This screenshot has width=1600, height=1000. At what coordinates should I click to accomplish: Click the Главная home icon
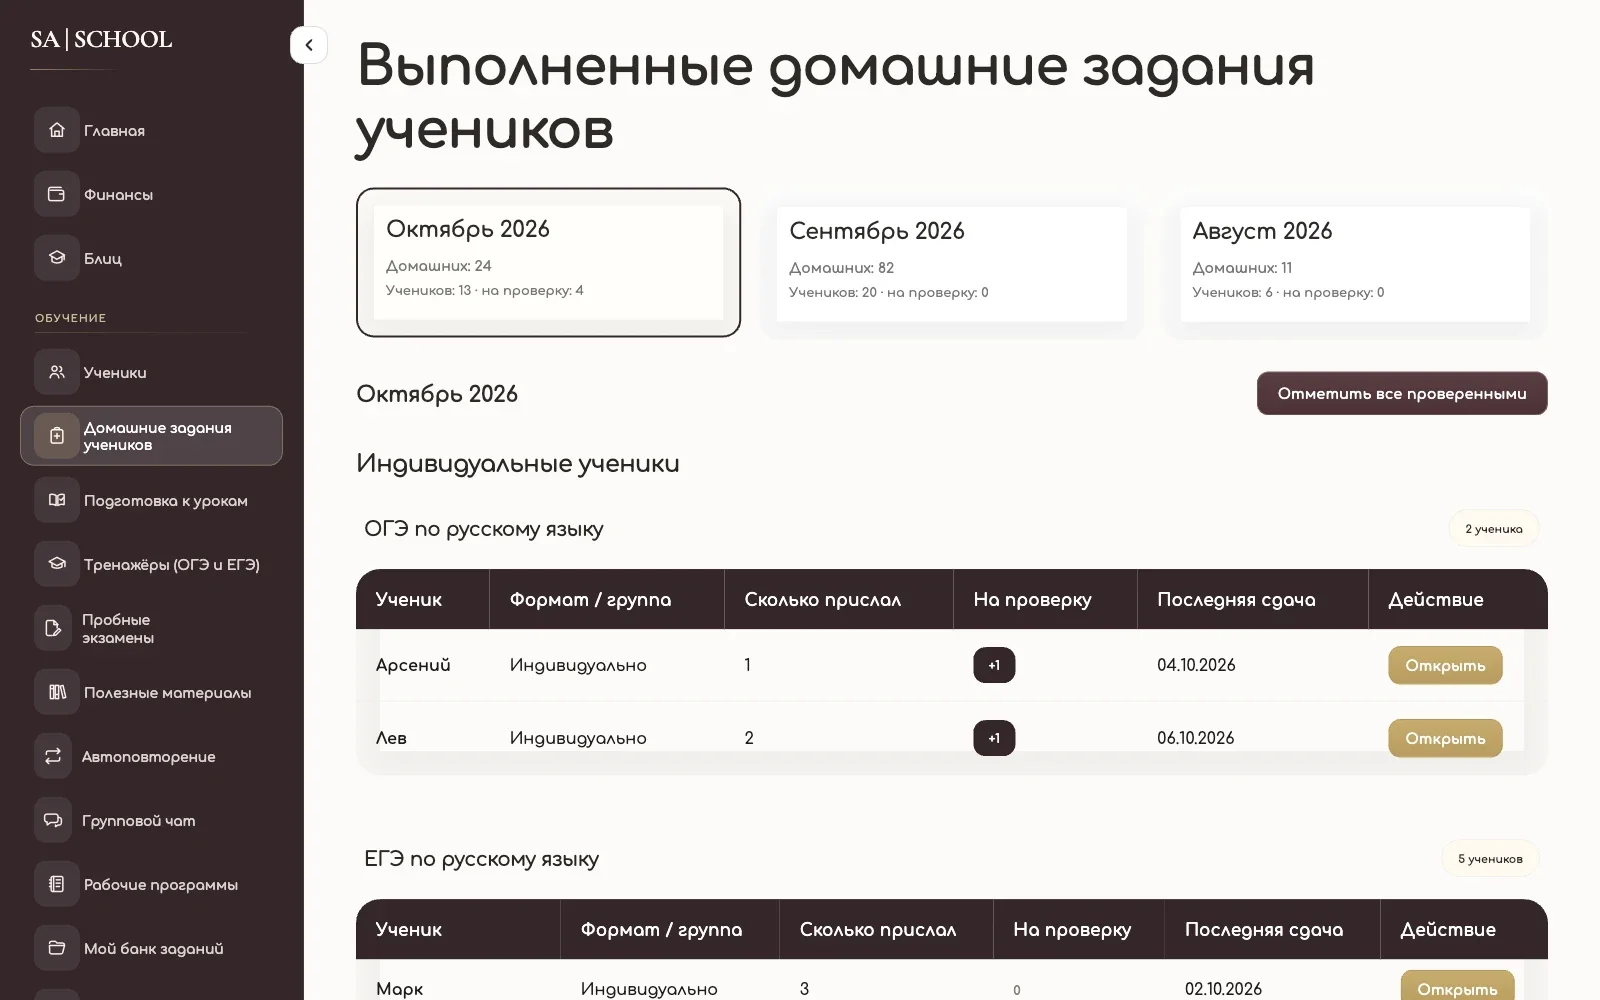tap(57, 130)
